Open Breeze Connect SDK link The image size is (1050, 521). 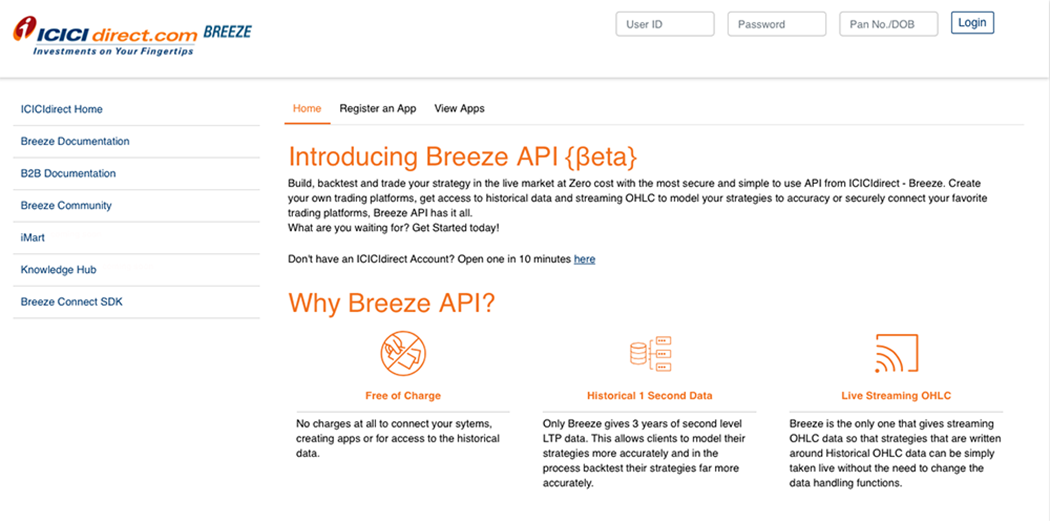(71, 301)
